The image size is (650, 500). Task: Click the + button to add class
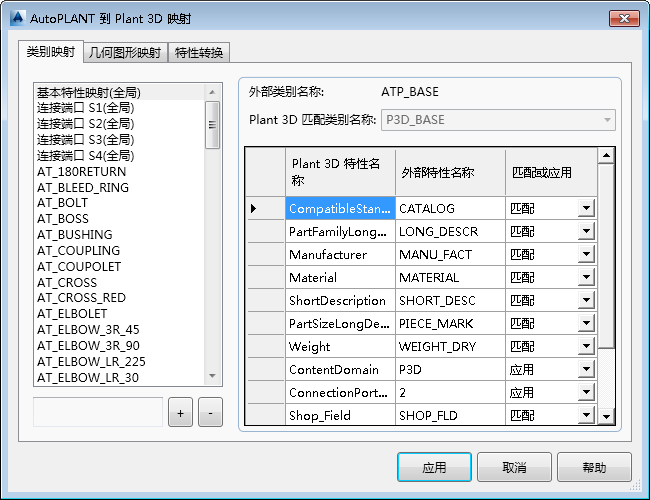[180, 413]
